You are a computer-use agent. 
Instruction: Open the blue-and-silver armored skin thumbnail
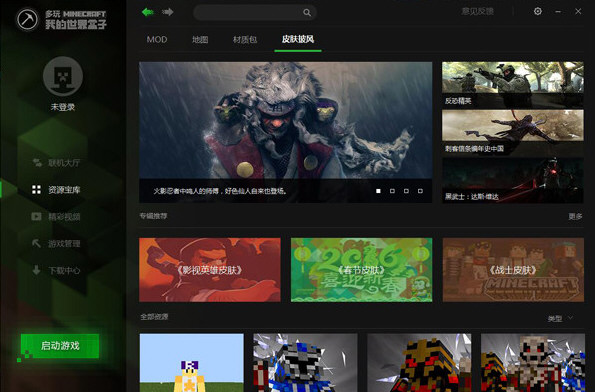click(305, 363)
